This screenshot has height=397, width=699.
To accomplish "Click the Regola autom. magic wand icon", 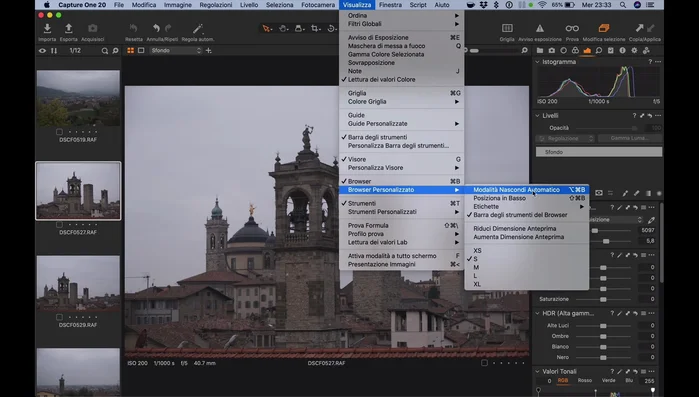I will tap(197, 29).
